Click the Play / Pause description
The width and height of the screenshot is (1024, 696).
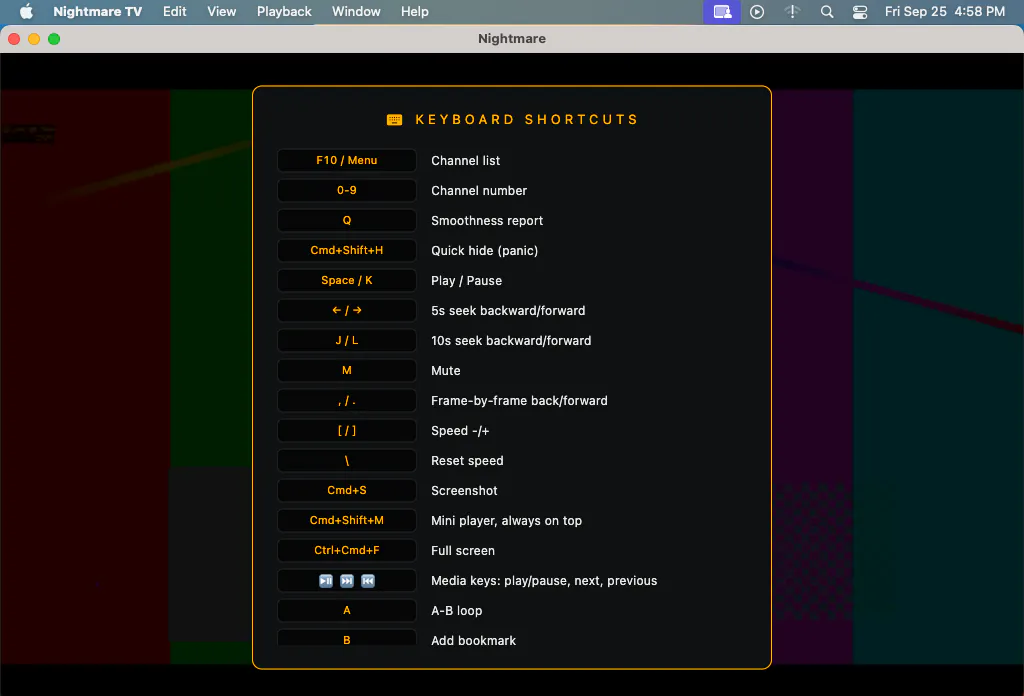coord(466,281)
